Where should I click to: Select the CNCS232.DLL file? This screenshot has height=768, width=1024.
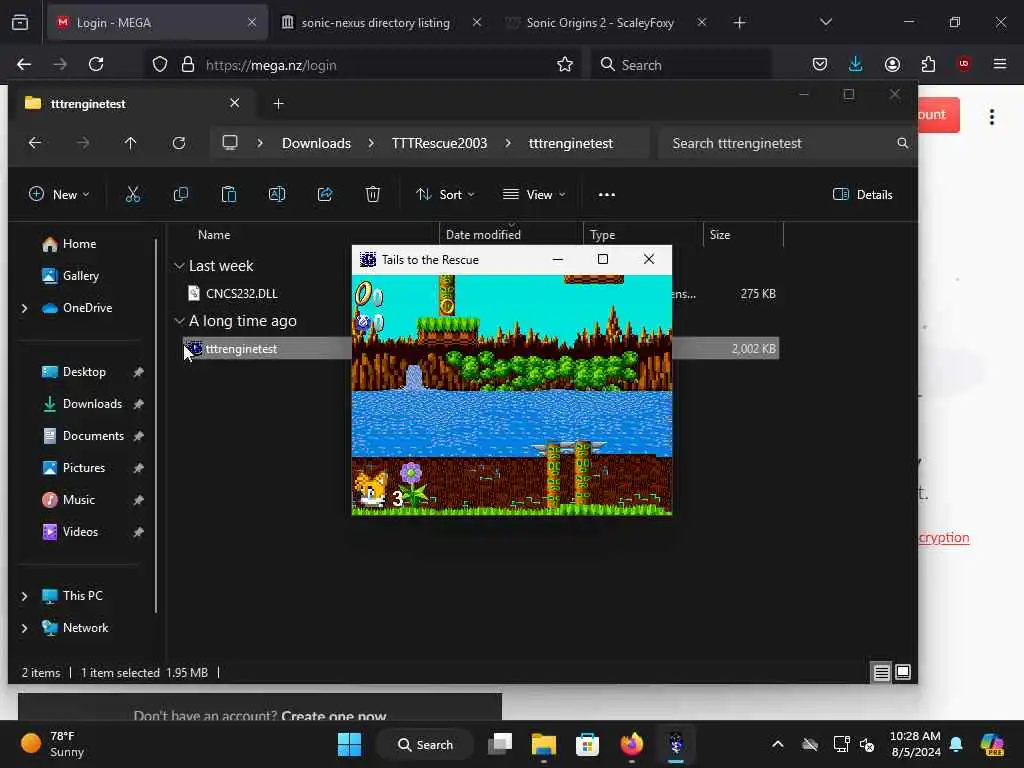click(x=242, y=293)
